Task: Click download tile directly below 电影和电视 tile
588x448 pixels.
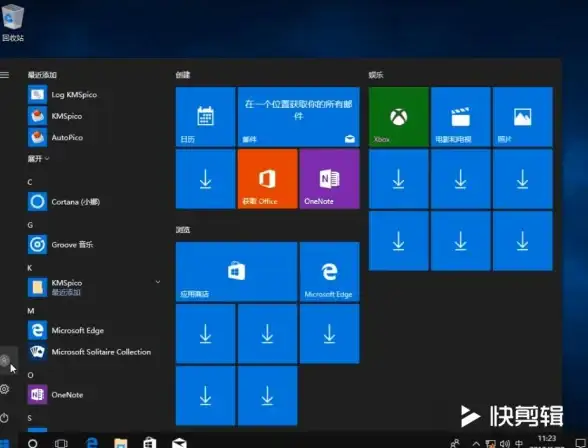Action: (x=460, y=179)
